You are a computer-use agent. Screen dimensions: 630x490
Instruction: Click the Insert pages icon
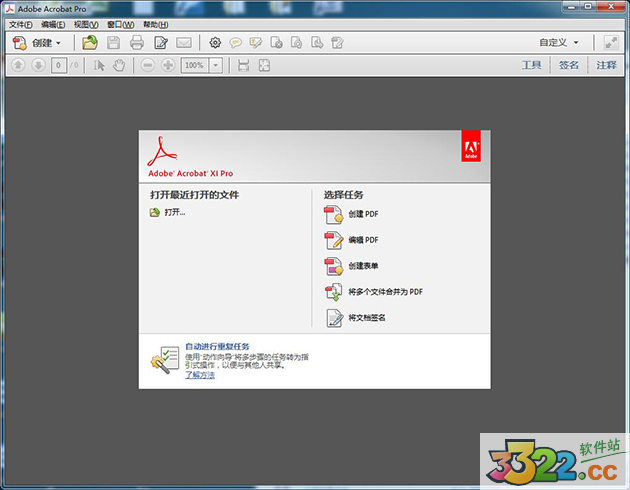coord(337,43)
